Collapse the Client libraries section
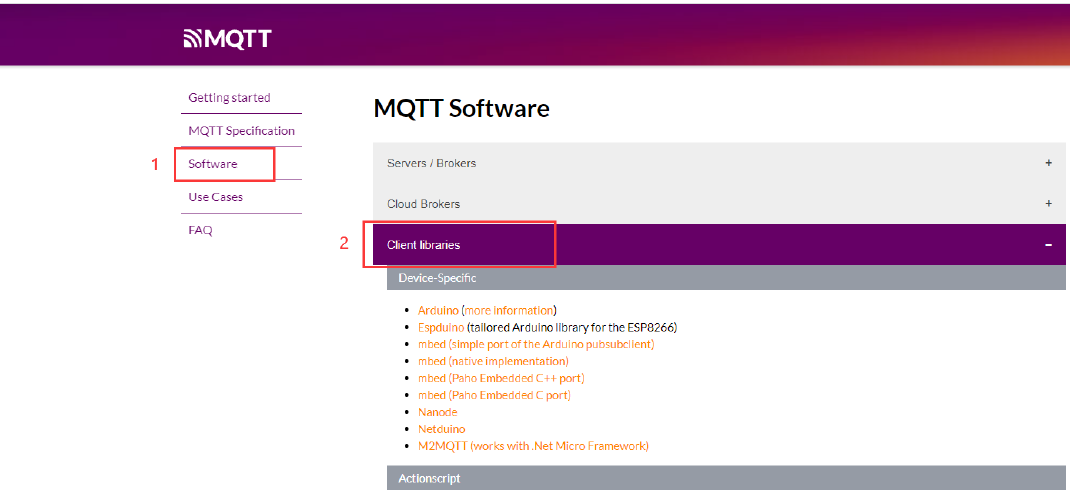The width and height of the screenshot is (1070, 503). pyautogui.click(x=719, y=244)
